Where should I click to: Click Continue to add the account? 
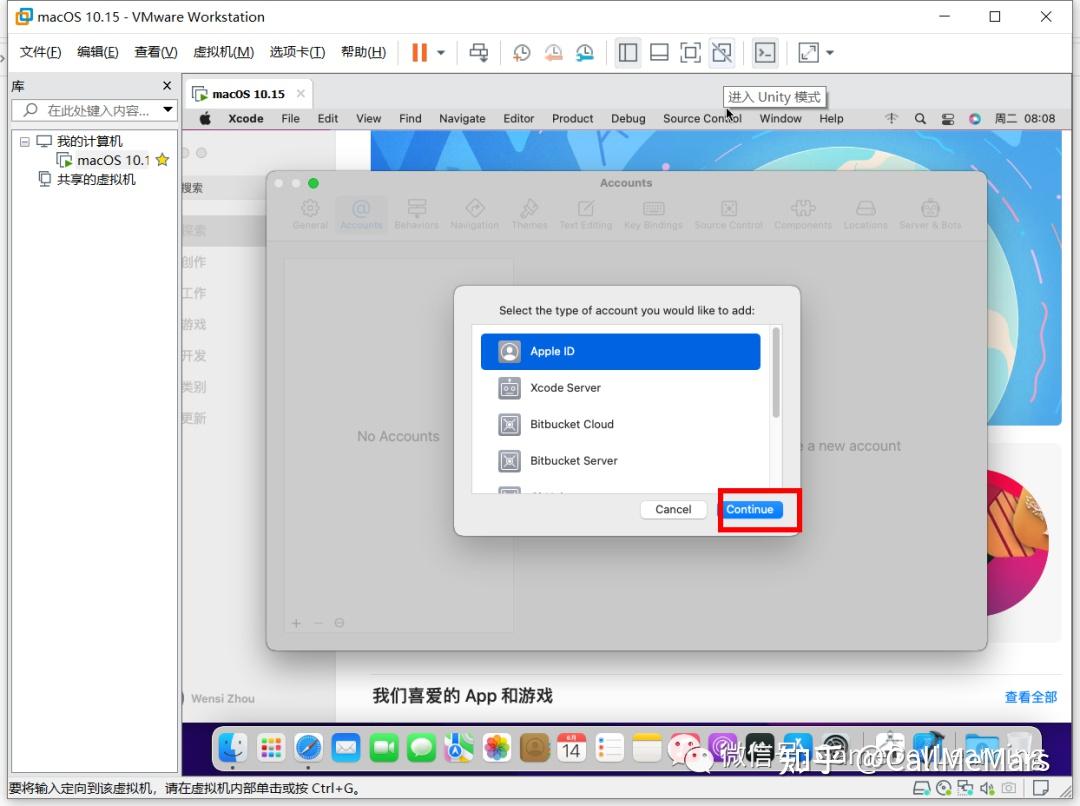click(x=749, y=509)
